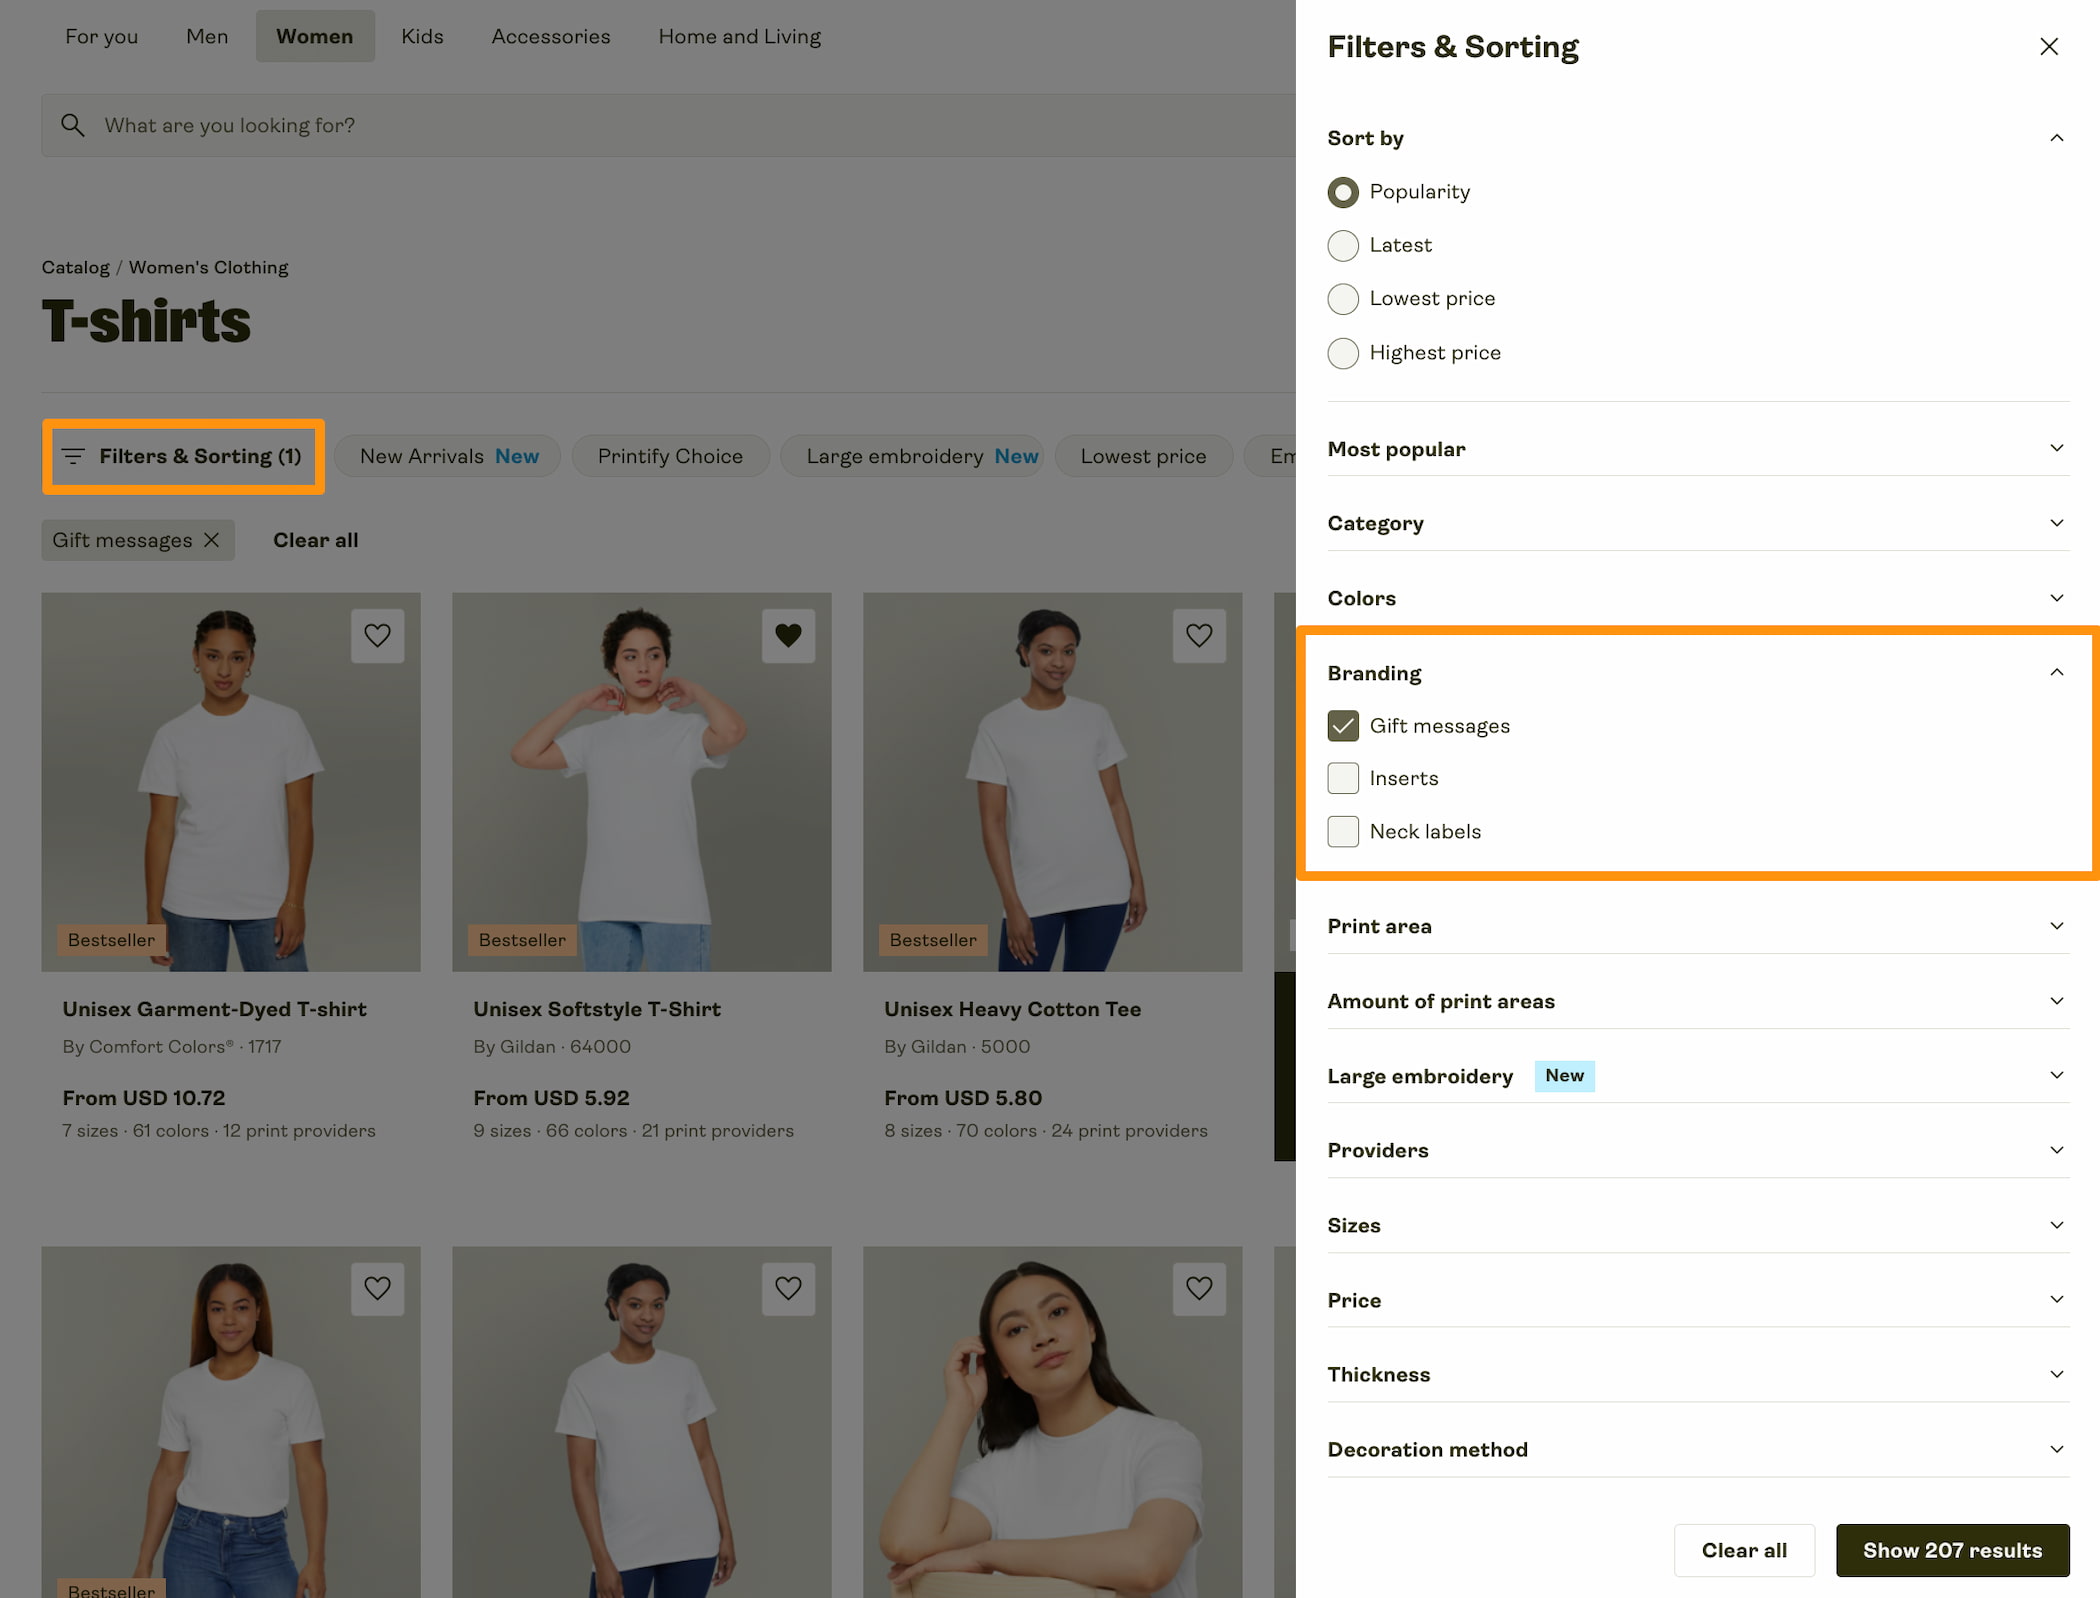
Task: Open Unisex Softstyle T-Shirt product image
Action: (x=642, y=782)
